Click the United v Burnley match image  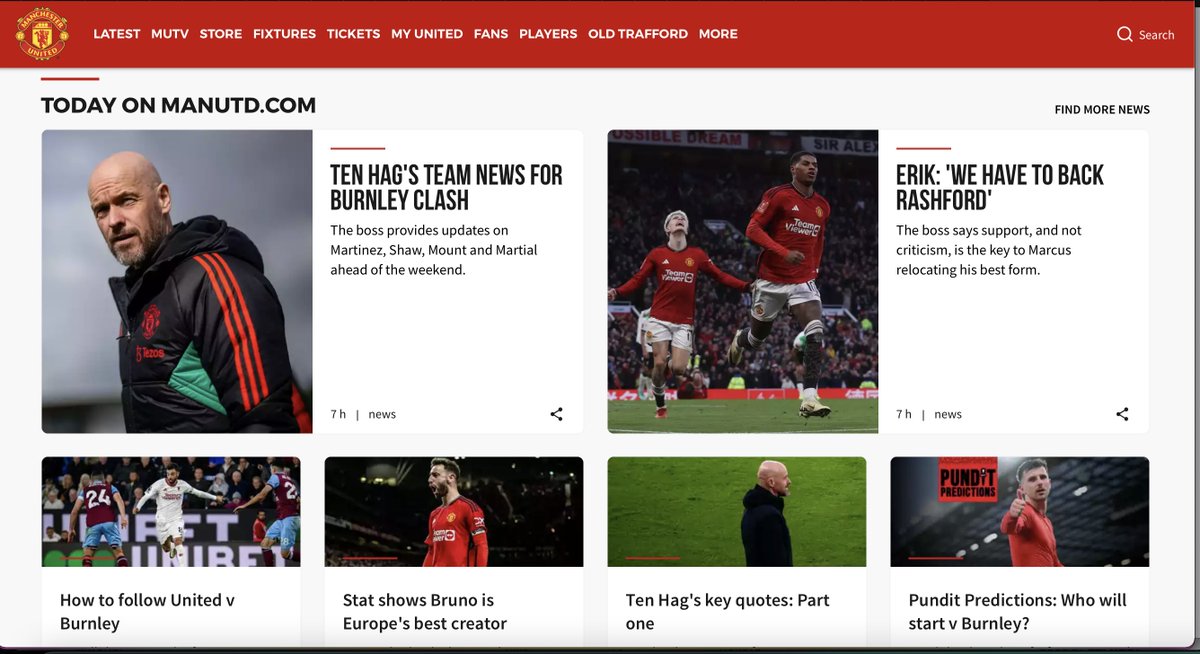click(171, 512)
